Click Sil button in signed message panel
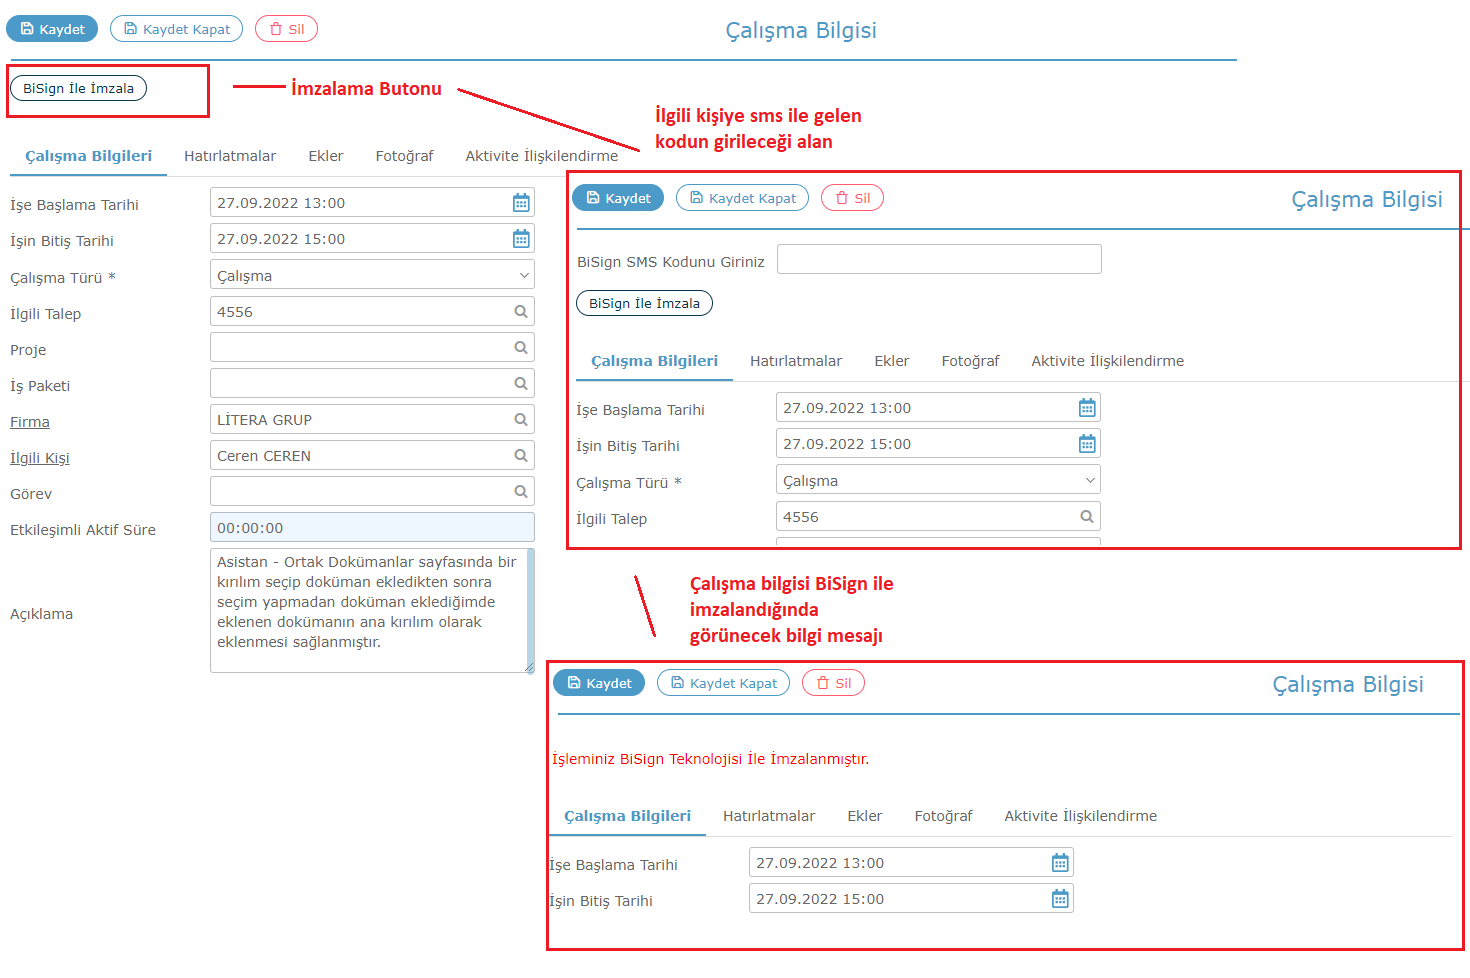1470x978 pixels. (833, 683)
